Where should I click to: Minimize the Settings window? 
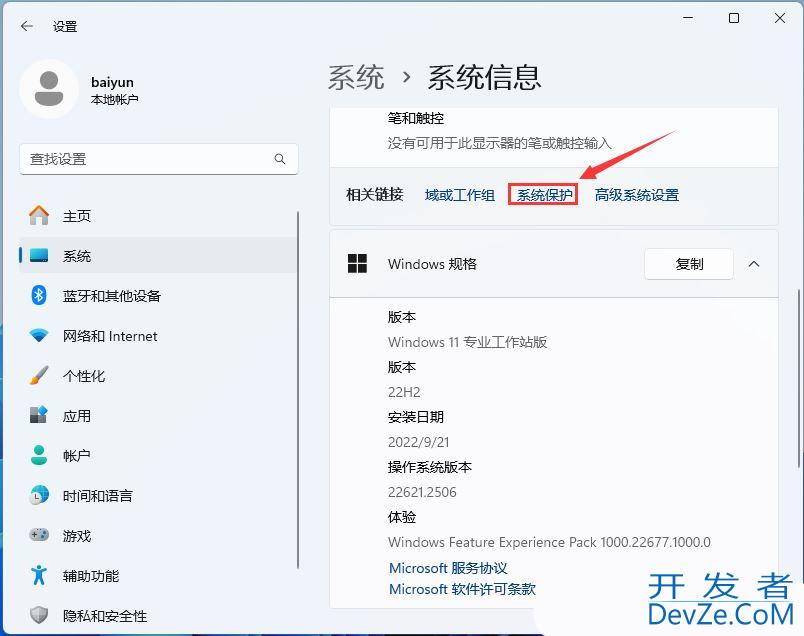coord(688,18)
